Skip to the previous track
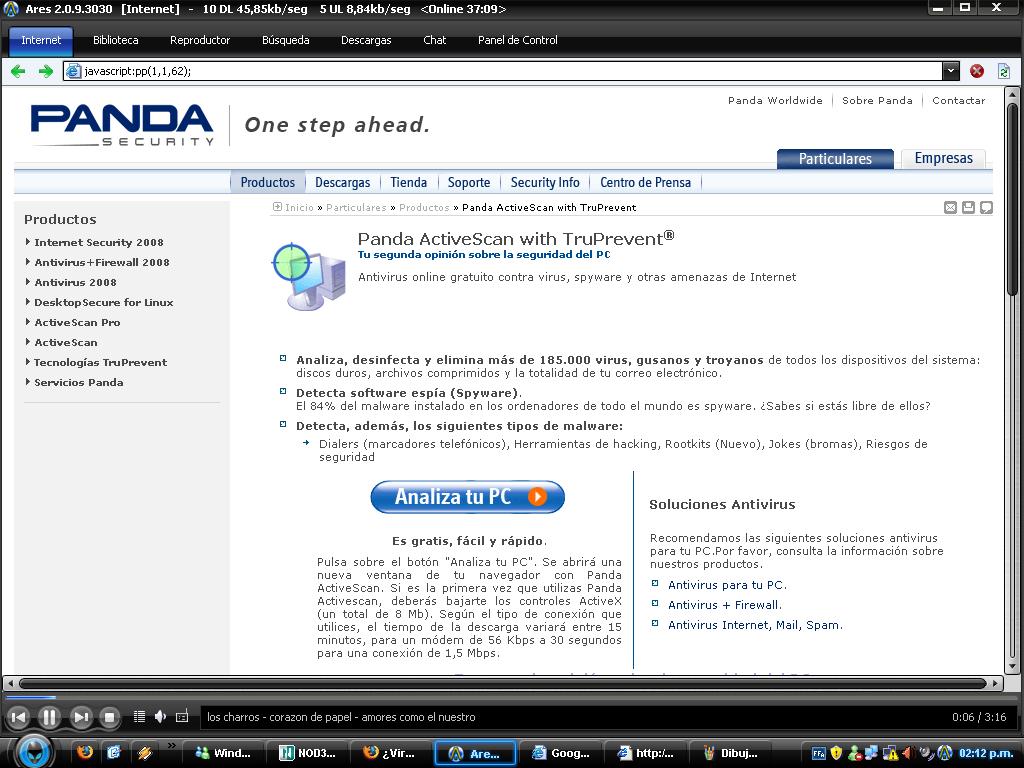 tap(19, 717)
